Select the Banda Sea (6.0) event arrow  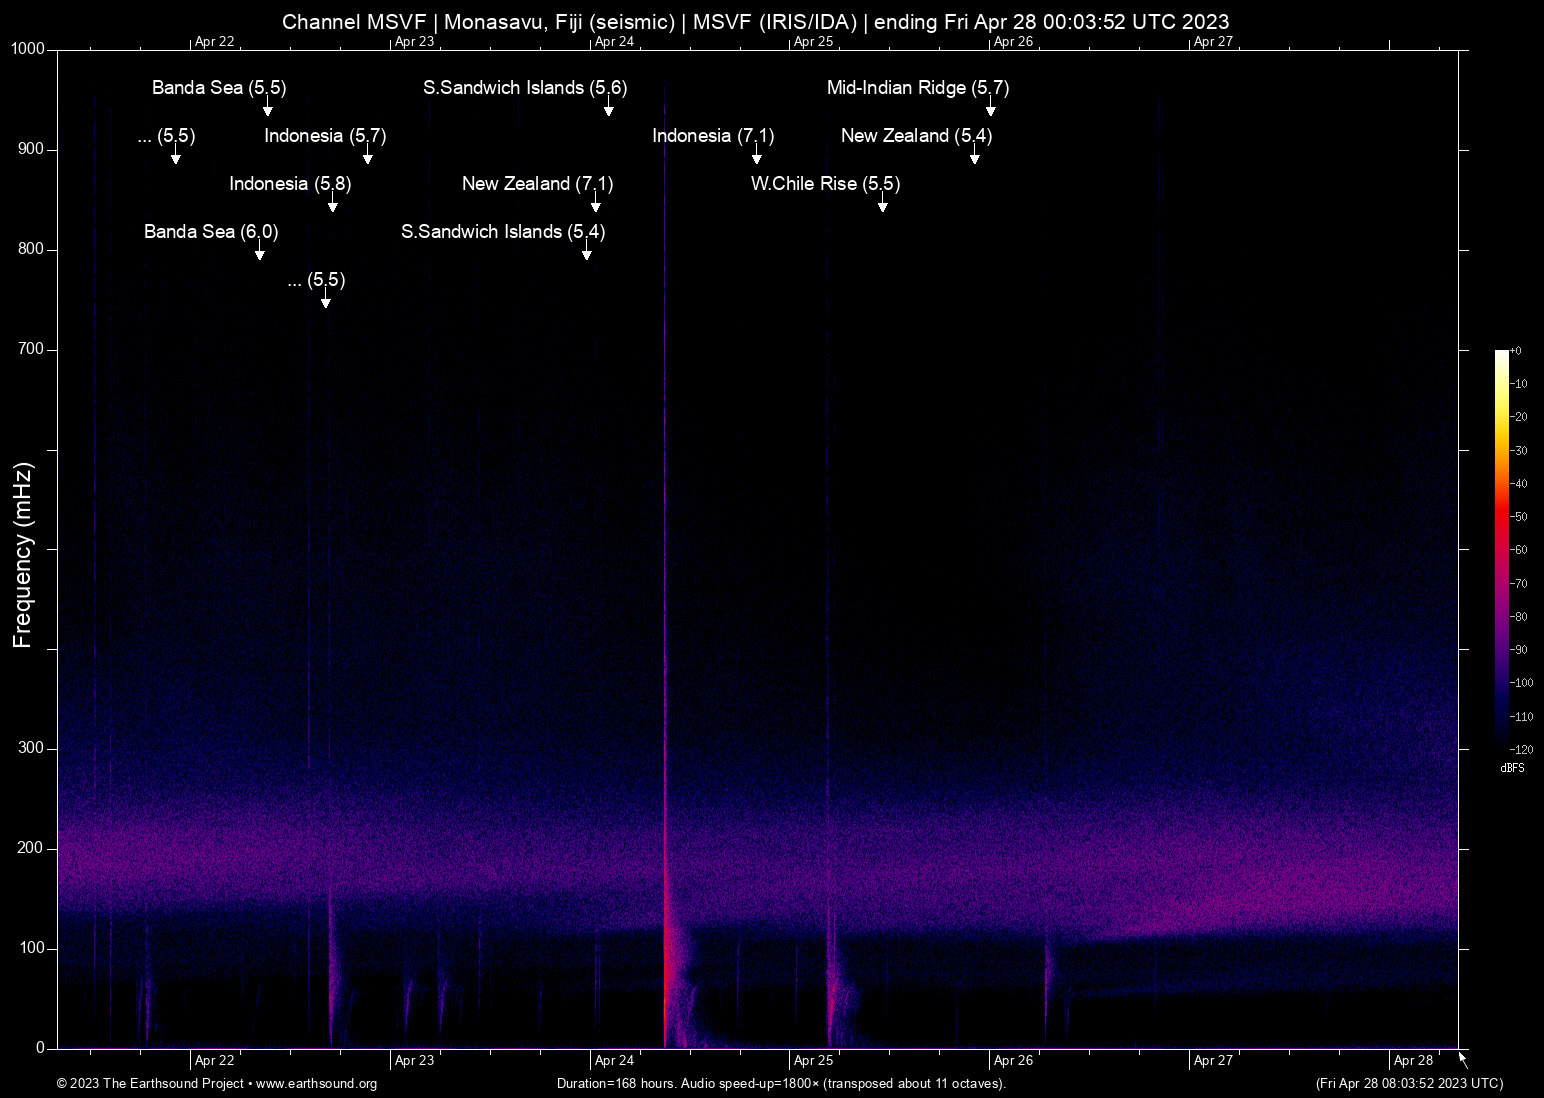point(260,252)
